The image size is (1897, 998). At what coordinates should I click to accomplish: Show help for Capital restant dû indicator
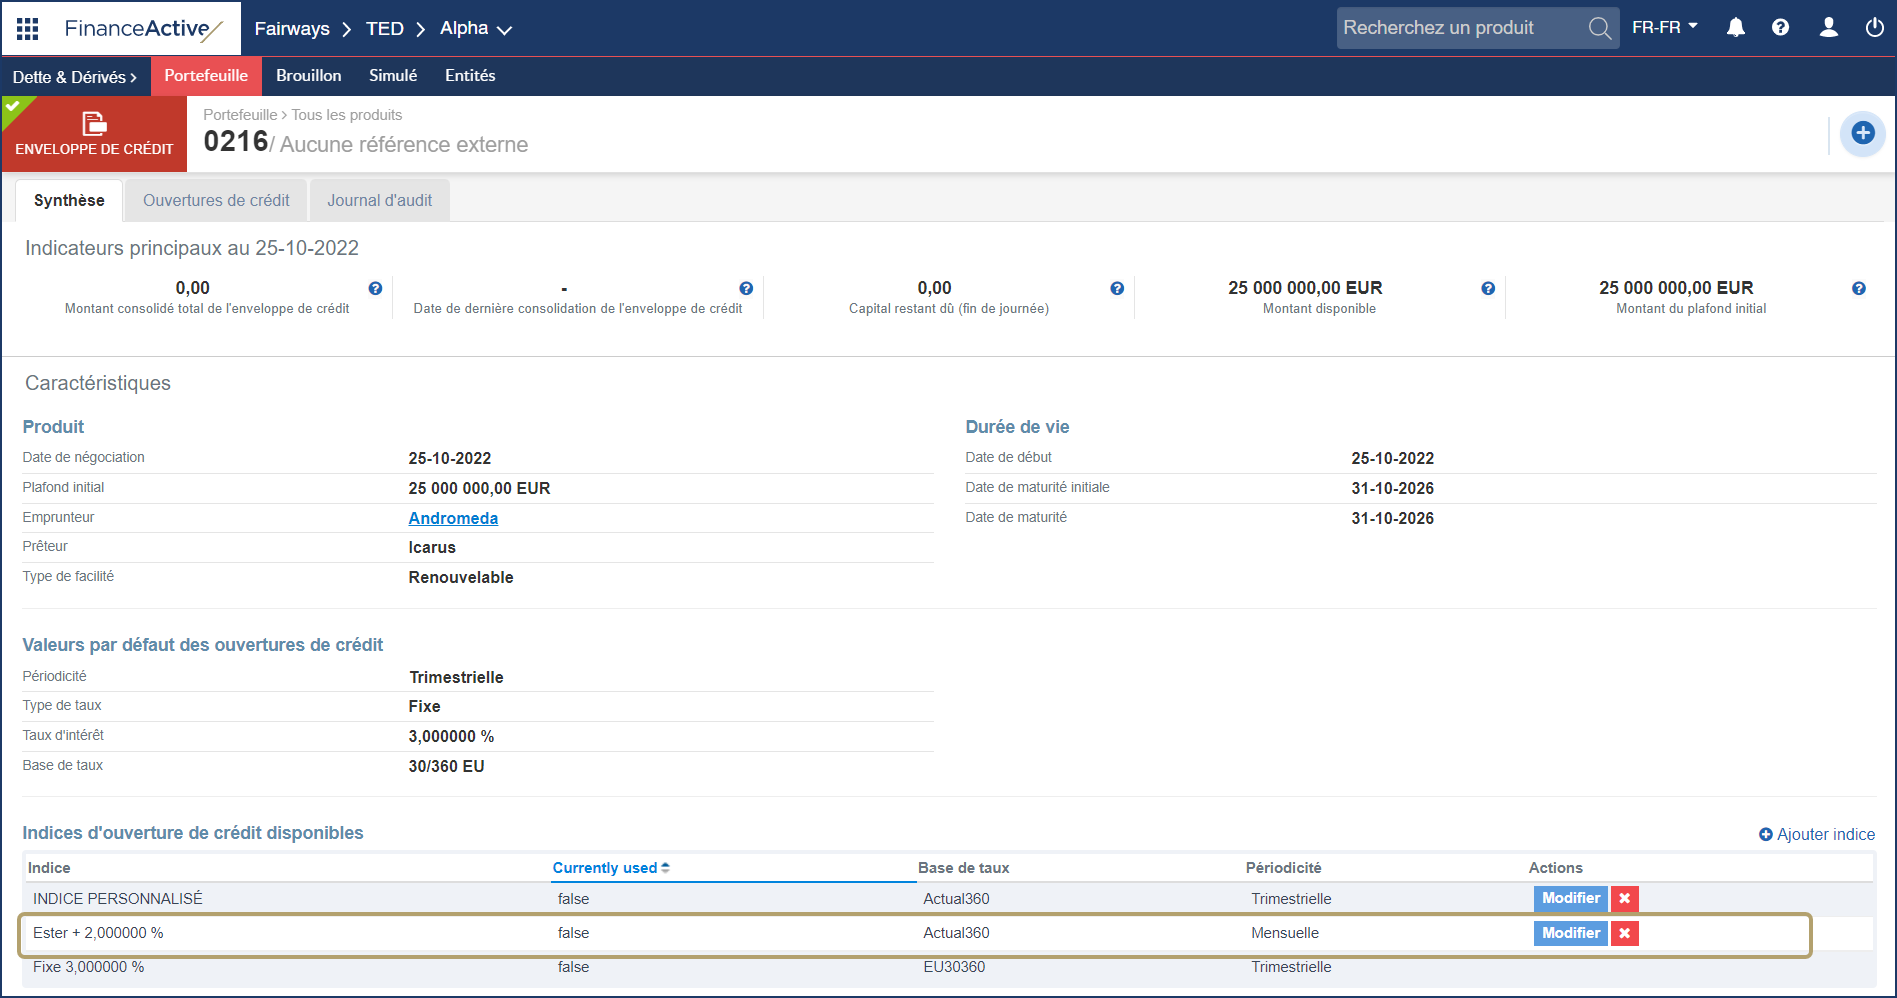point(1116,288)
